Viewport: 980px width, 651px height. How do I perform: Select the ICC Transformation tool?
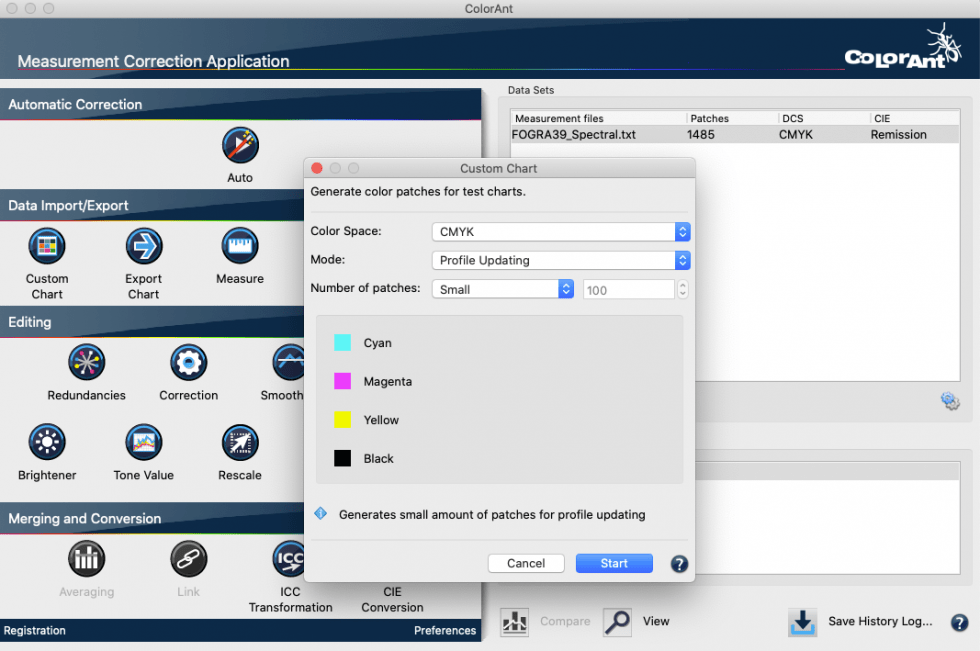click(290, 558)
